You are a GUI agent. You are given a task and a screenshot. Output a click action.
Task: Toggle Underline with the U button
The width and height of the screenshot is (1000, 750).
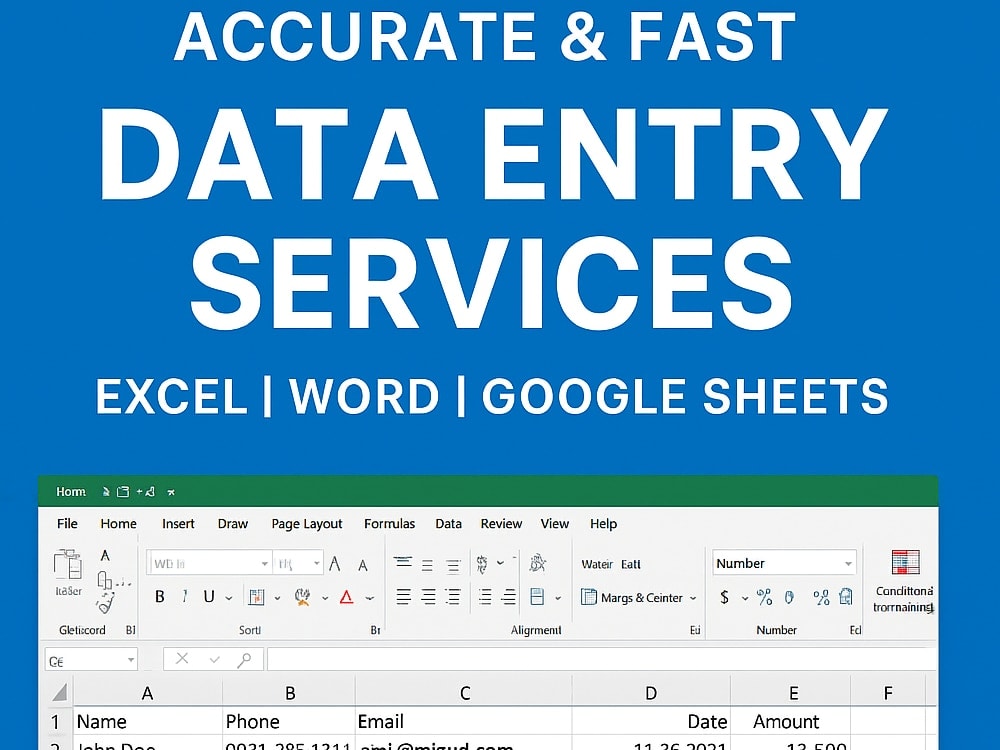click(209, 597)
